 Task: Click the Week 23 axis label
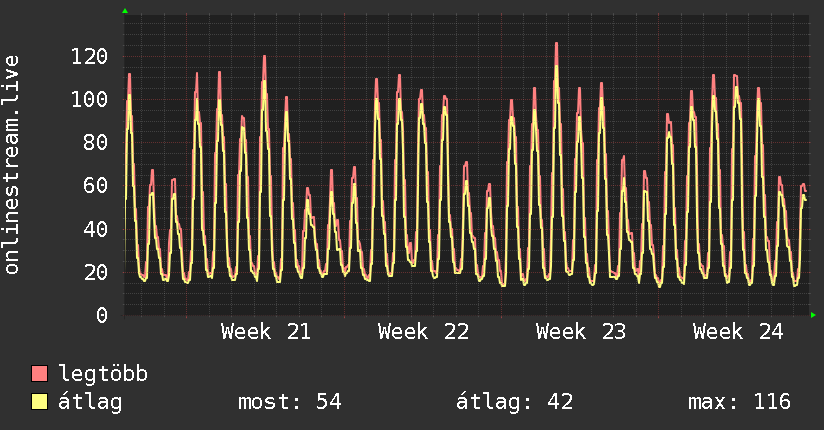click(x=581, y=332)
